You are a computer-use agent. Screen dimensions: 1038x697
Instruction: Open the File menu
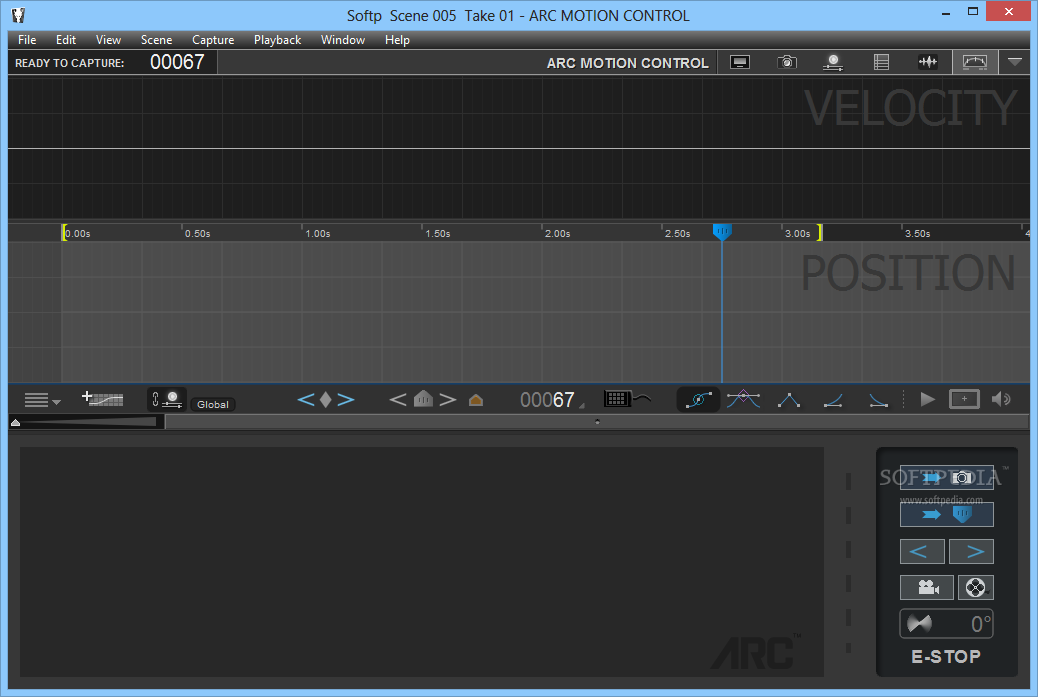pyautogui.click(x=27, y=40)
